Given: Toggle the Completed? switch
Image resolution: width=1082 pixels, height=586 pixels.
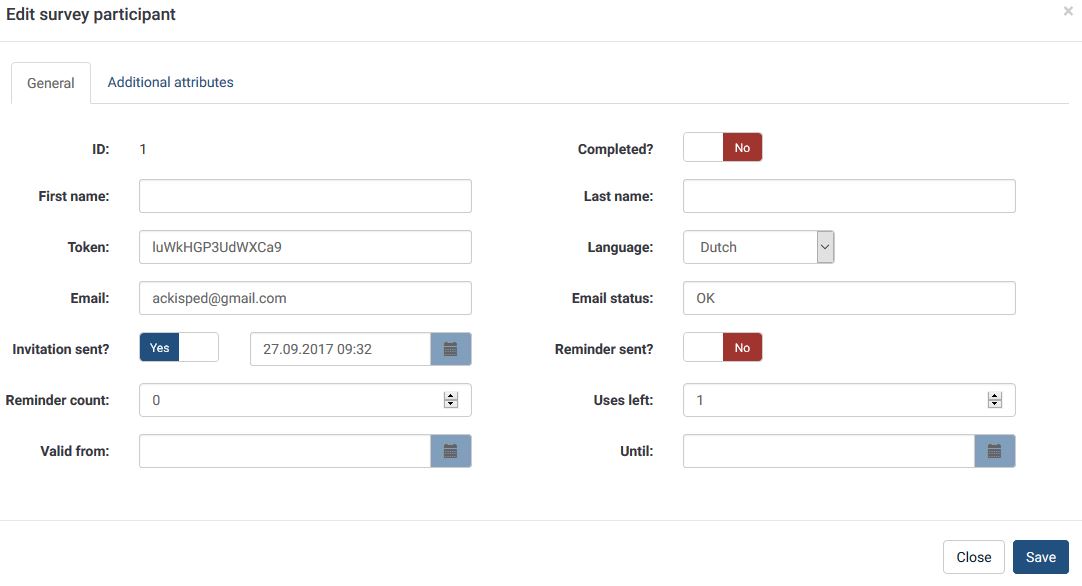Looking at the screenshot, I should point(722,148).
